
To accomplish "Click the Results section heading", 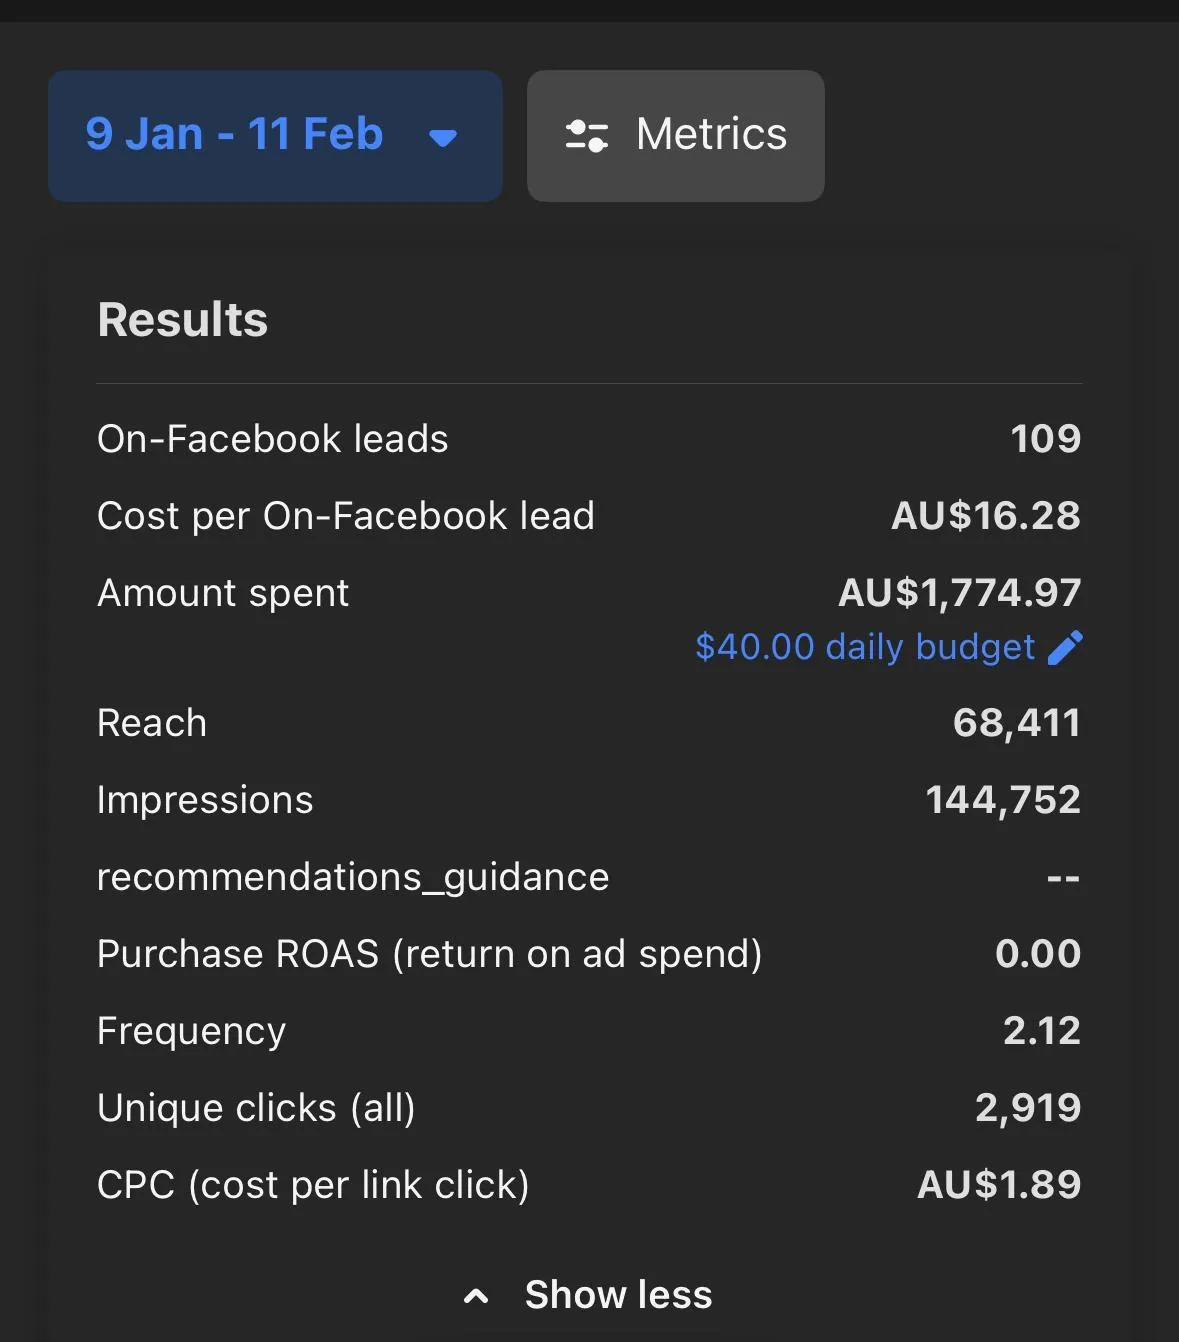I will pos(183,320).
